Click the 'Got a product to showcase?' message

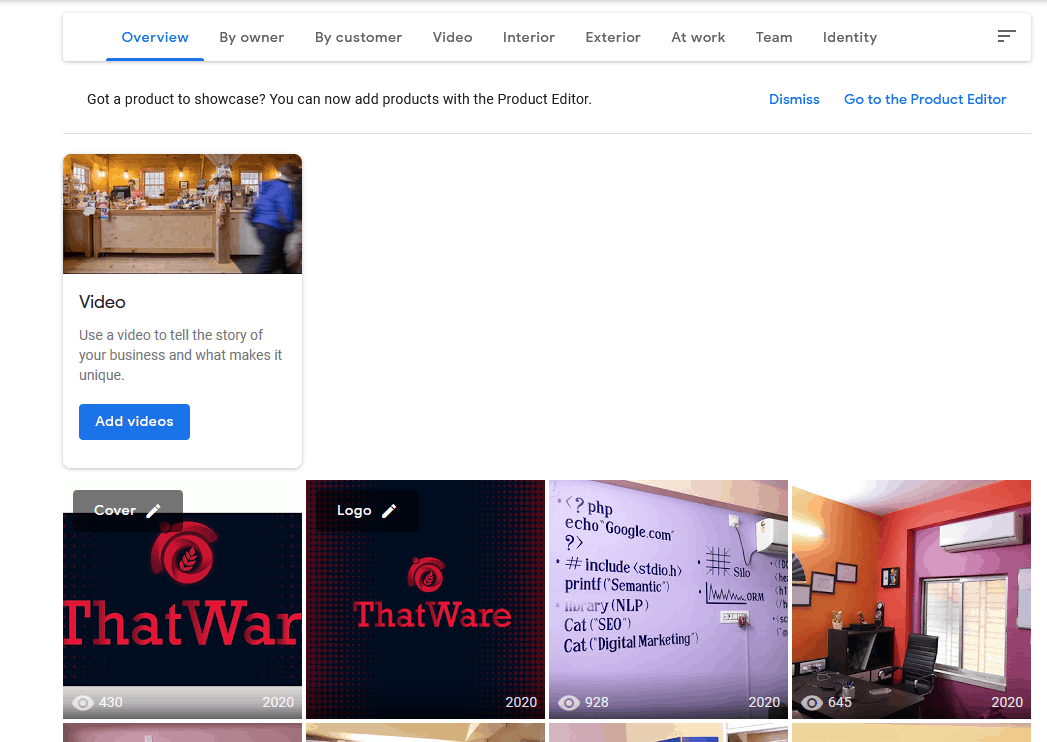point(339,100)
